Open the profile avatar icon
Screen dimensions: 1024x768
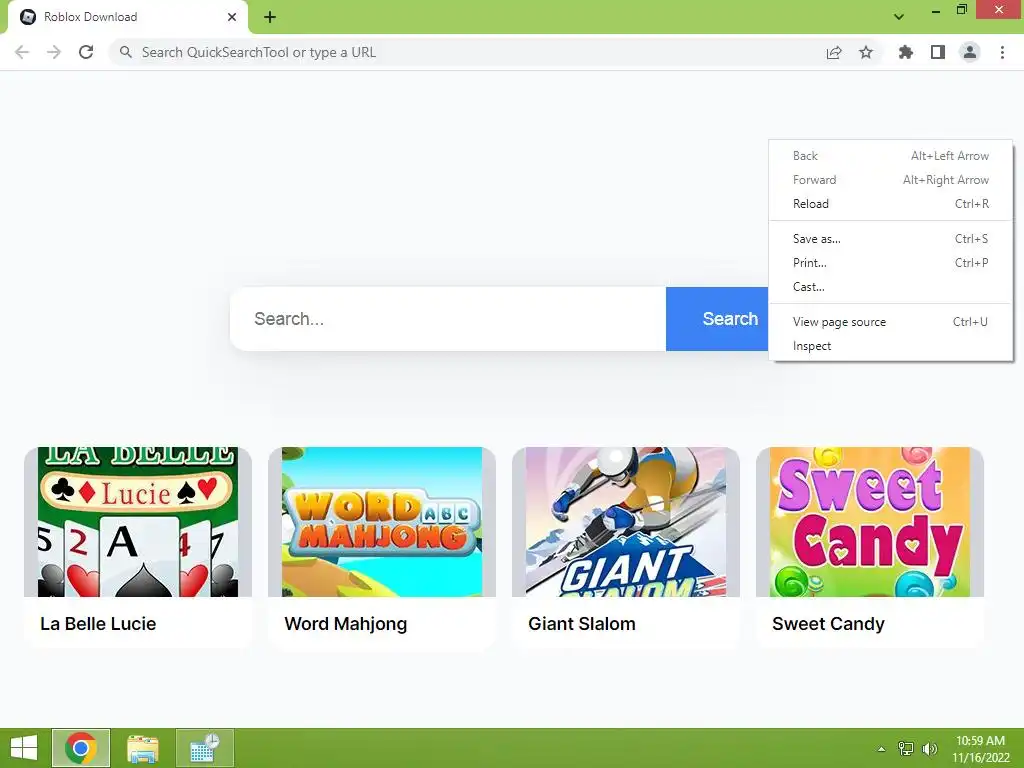(970, 52)
